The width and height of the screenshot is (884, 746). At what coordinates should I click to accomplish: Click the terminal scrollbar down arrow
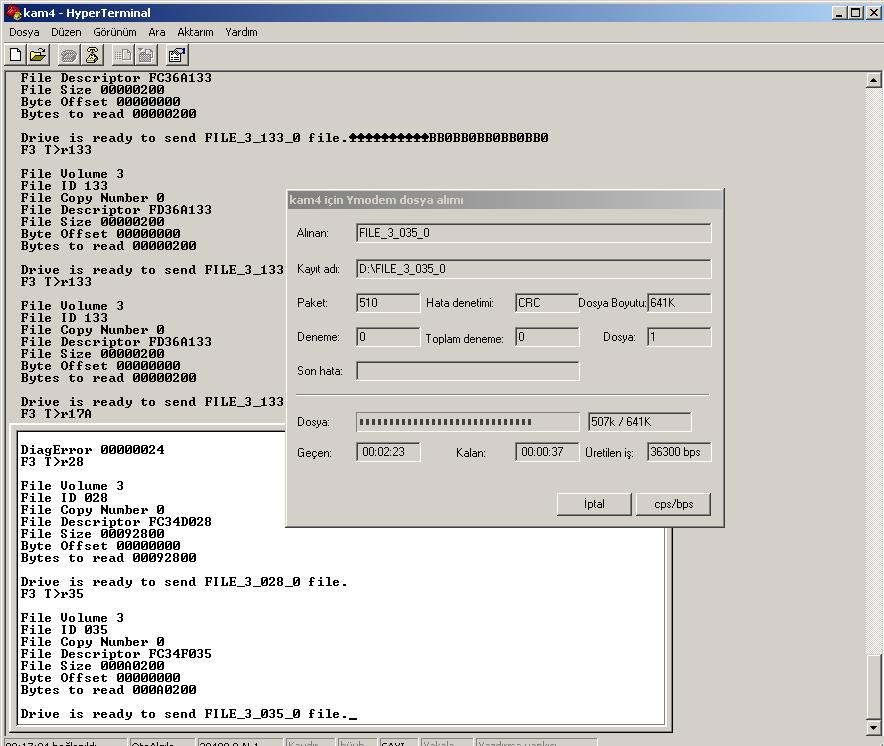click(873, 727)
